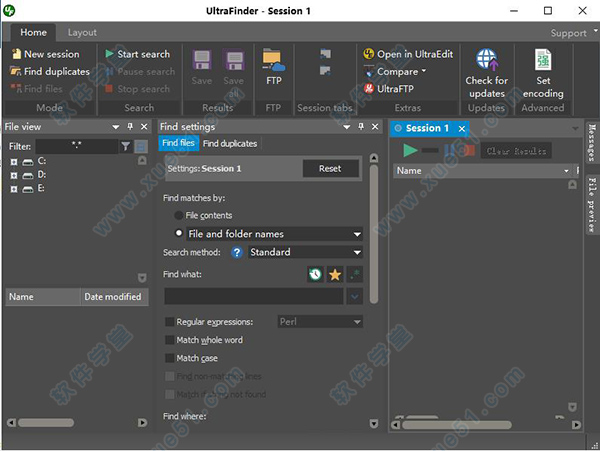The width and height of the screenshot is (600, 451).
Task: Click the help icon beside Search method
Action: (x=237, y=252)
